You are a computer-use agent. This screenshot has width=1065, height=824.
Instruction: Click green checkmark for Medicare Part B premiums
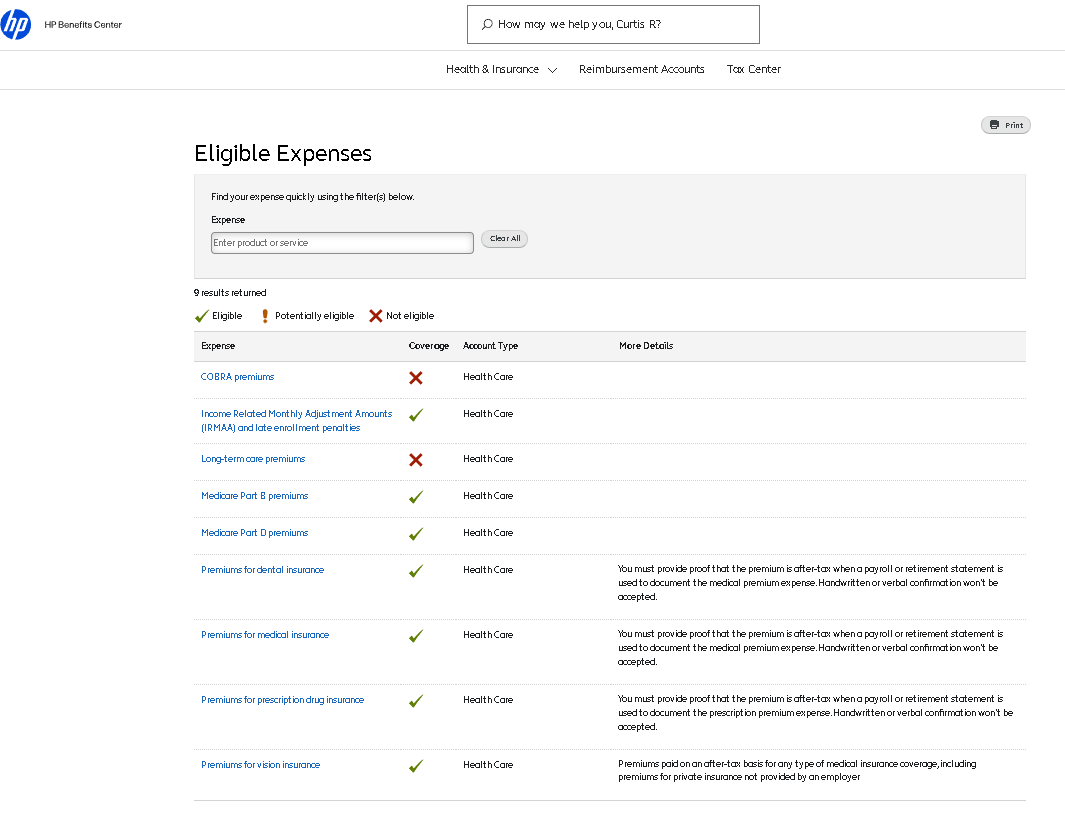416,497
